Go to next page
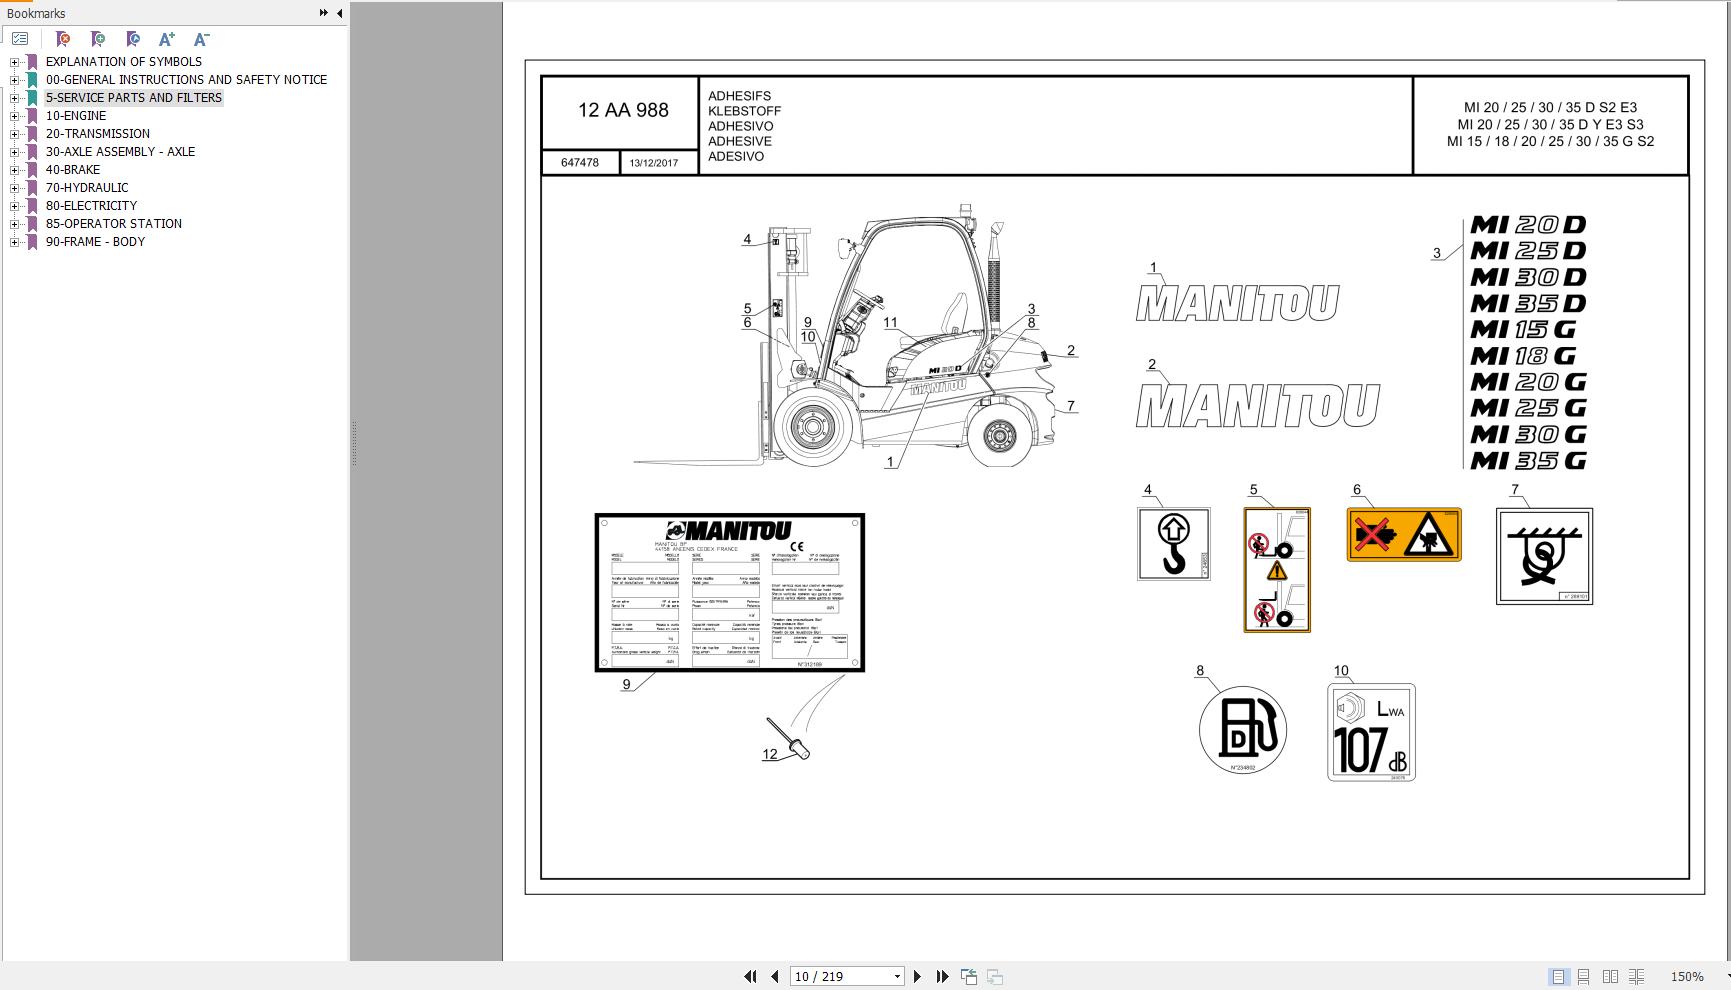 [x=917, y=976]
